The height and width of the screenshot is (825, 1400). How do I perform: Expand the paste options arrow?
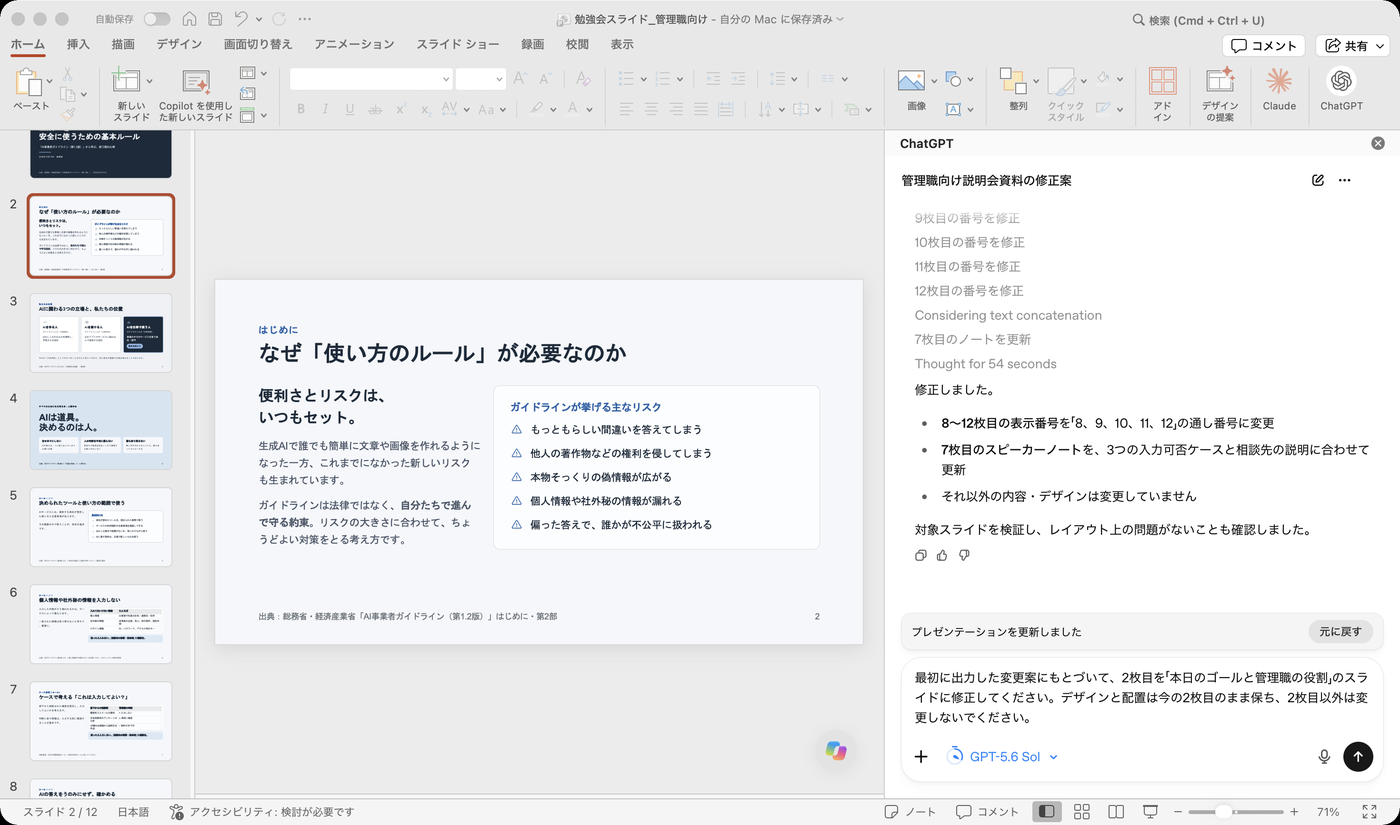coord(50,81)
